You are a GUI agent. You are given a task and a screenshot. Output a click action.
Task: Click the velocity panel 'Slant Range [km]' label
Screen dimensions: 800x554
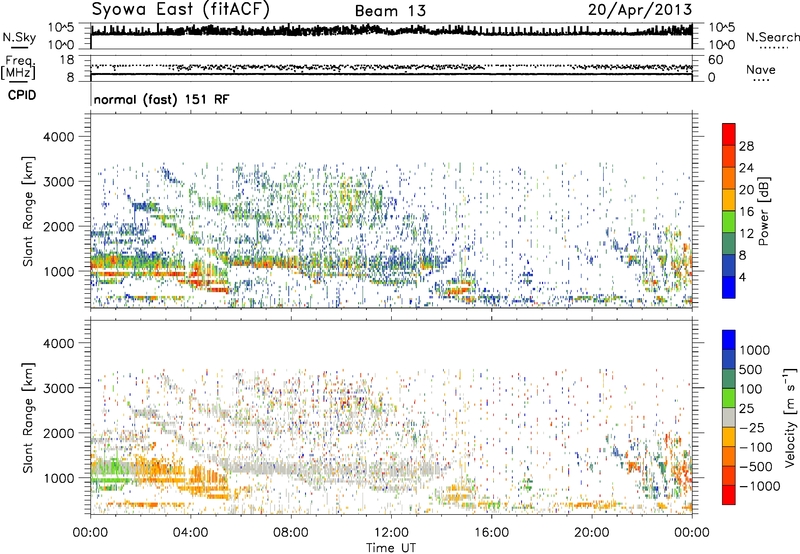coord(28,418)
